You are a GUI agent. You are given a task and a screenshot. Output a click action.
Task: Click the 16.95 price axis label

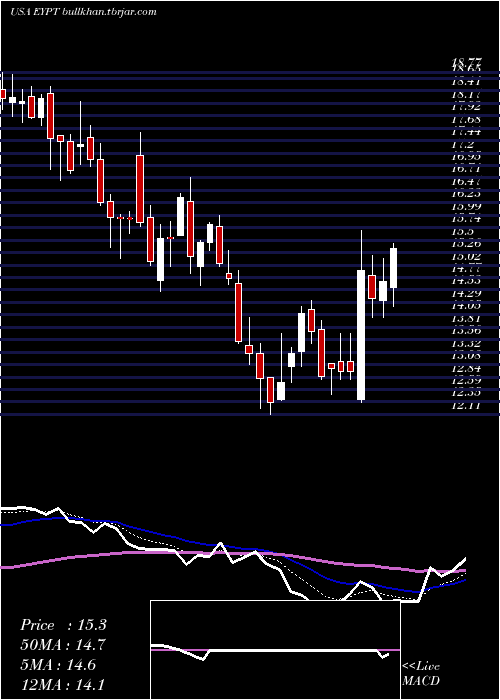pyautogui.click(x=466, y=157)
